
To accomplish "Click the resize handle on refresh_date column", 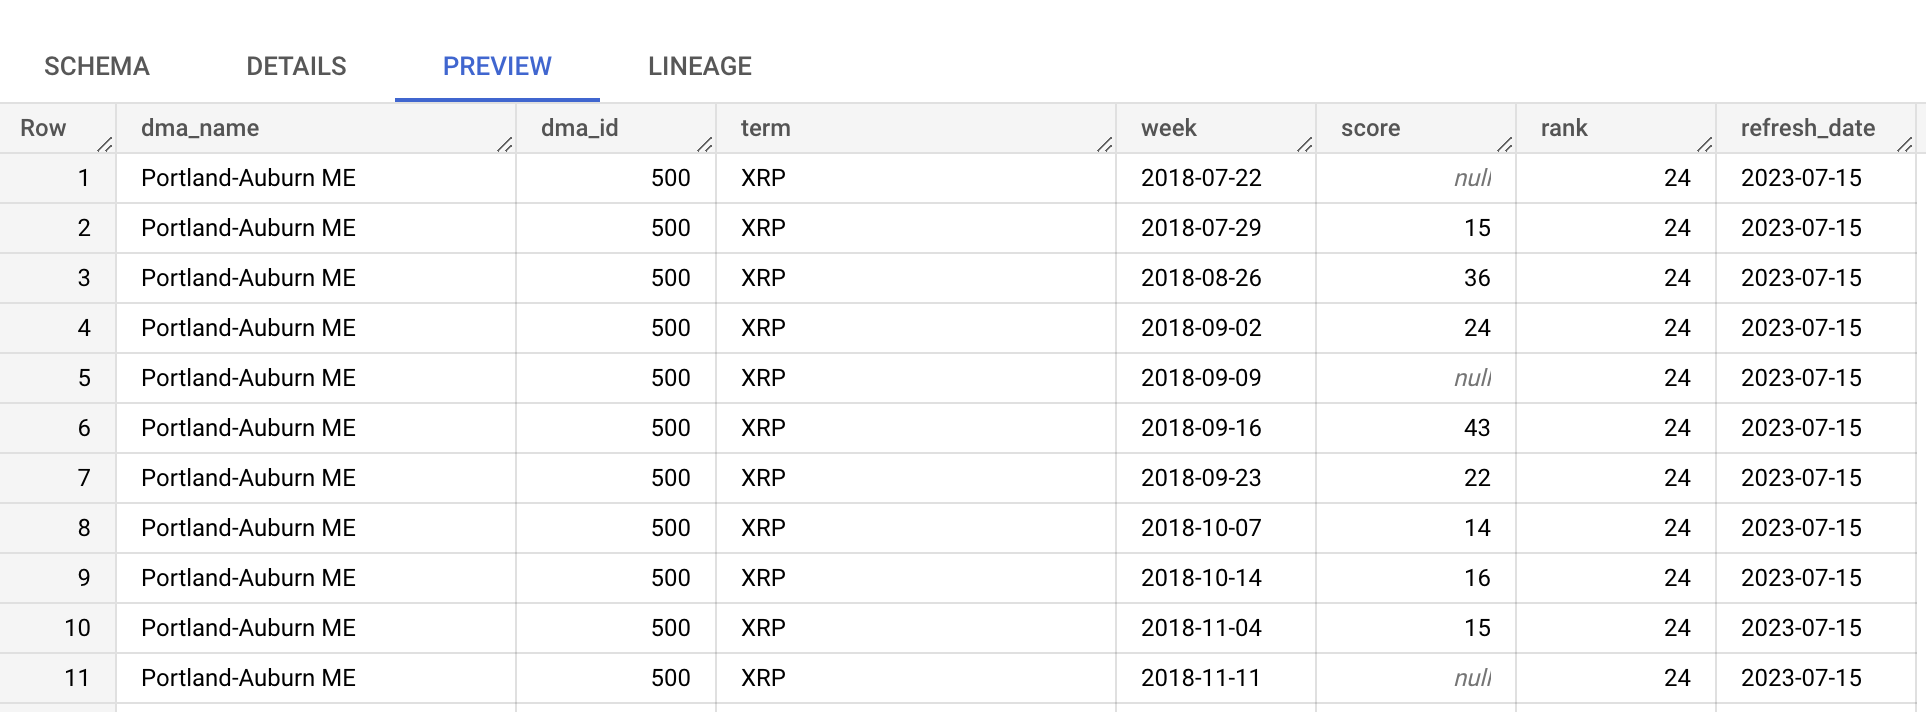I will click(1905, 144).
